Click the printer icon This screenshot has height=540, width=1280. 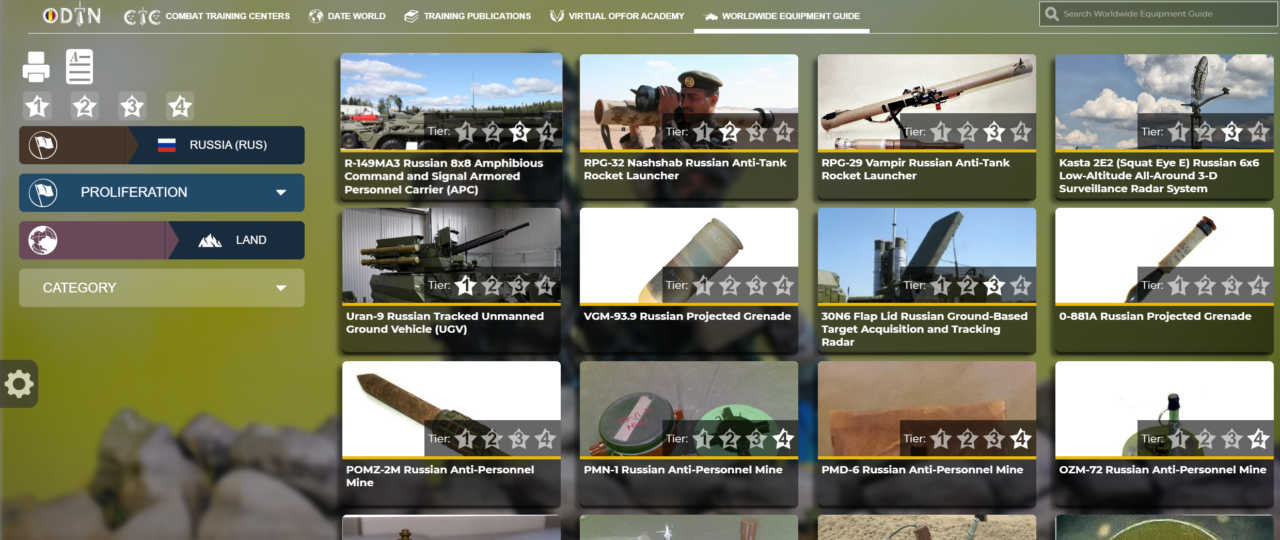36,67
